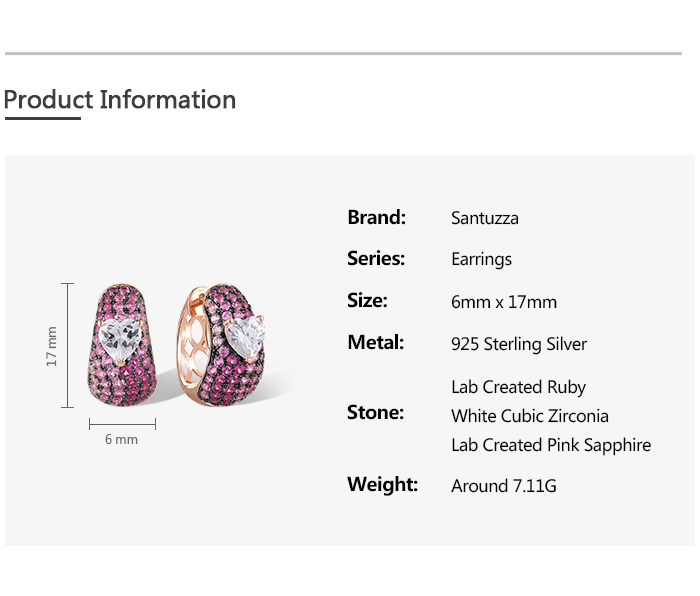Click the Santuzza brand name
This screenshot has height=596, width=700.
[485, 218]
